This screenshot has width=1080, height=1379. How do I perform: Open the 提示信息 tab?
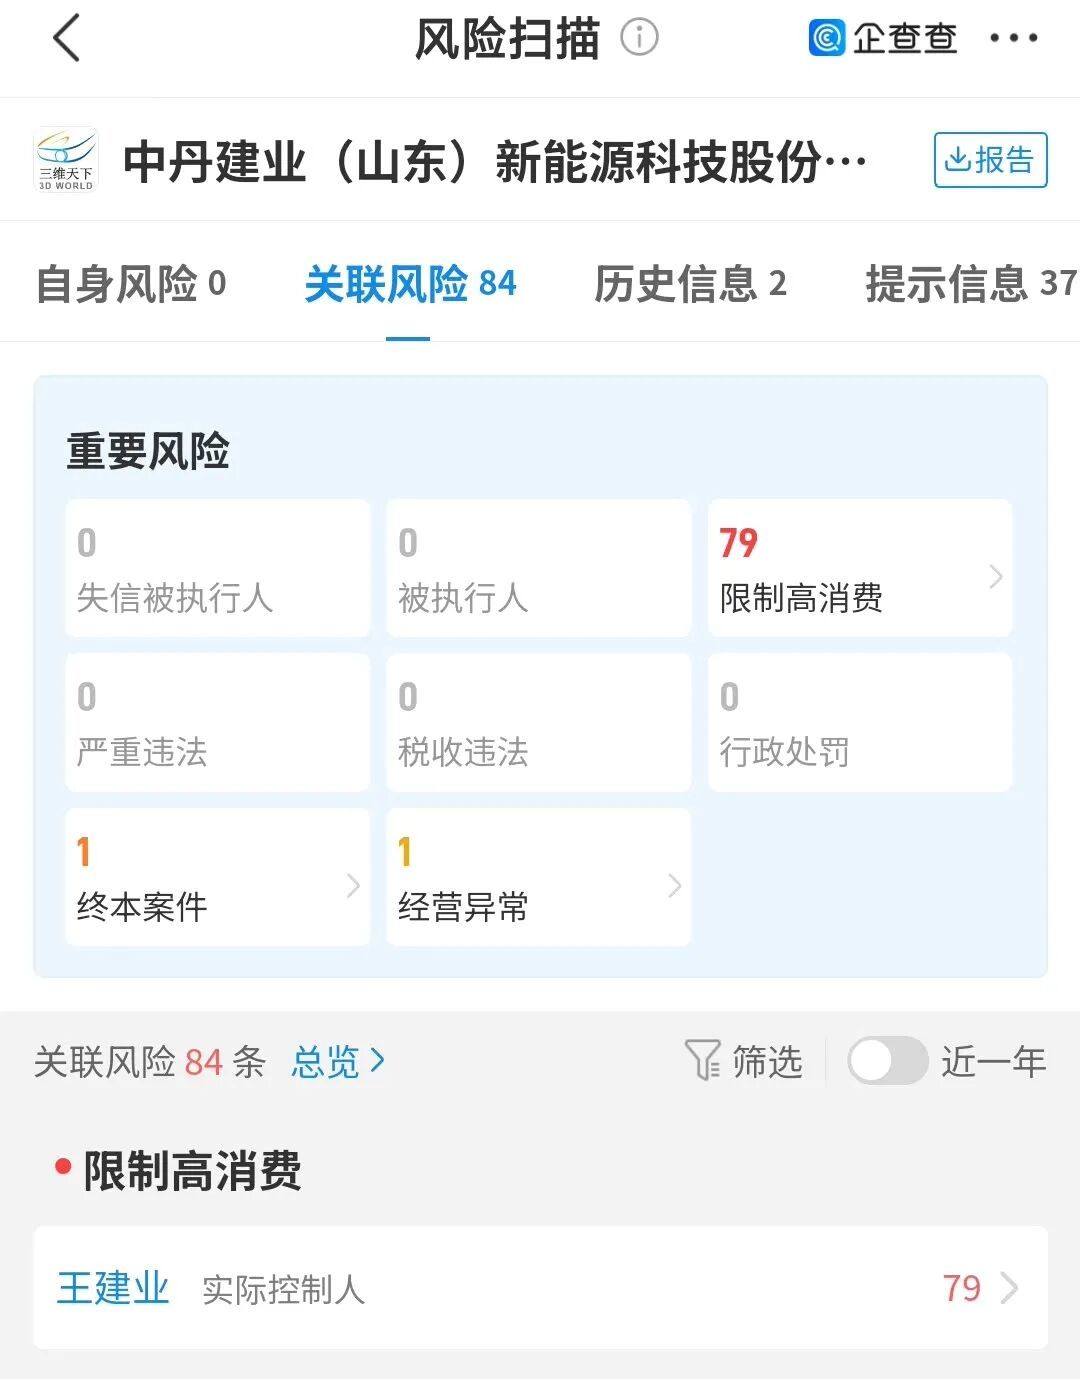coord(970,284)
